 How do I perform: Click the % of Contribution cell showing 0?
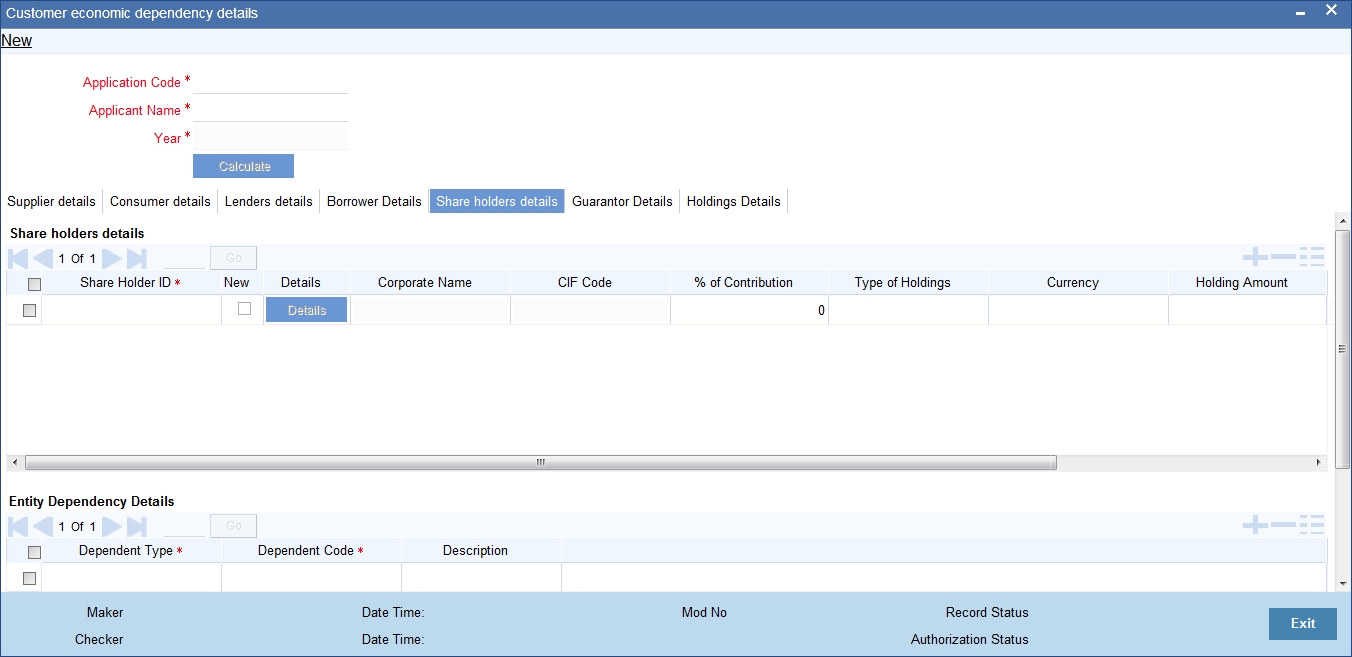[x=749, y=310]
